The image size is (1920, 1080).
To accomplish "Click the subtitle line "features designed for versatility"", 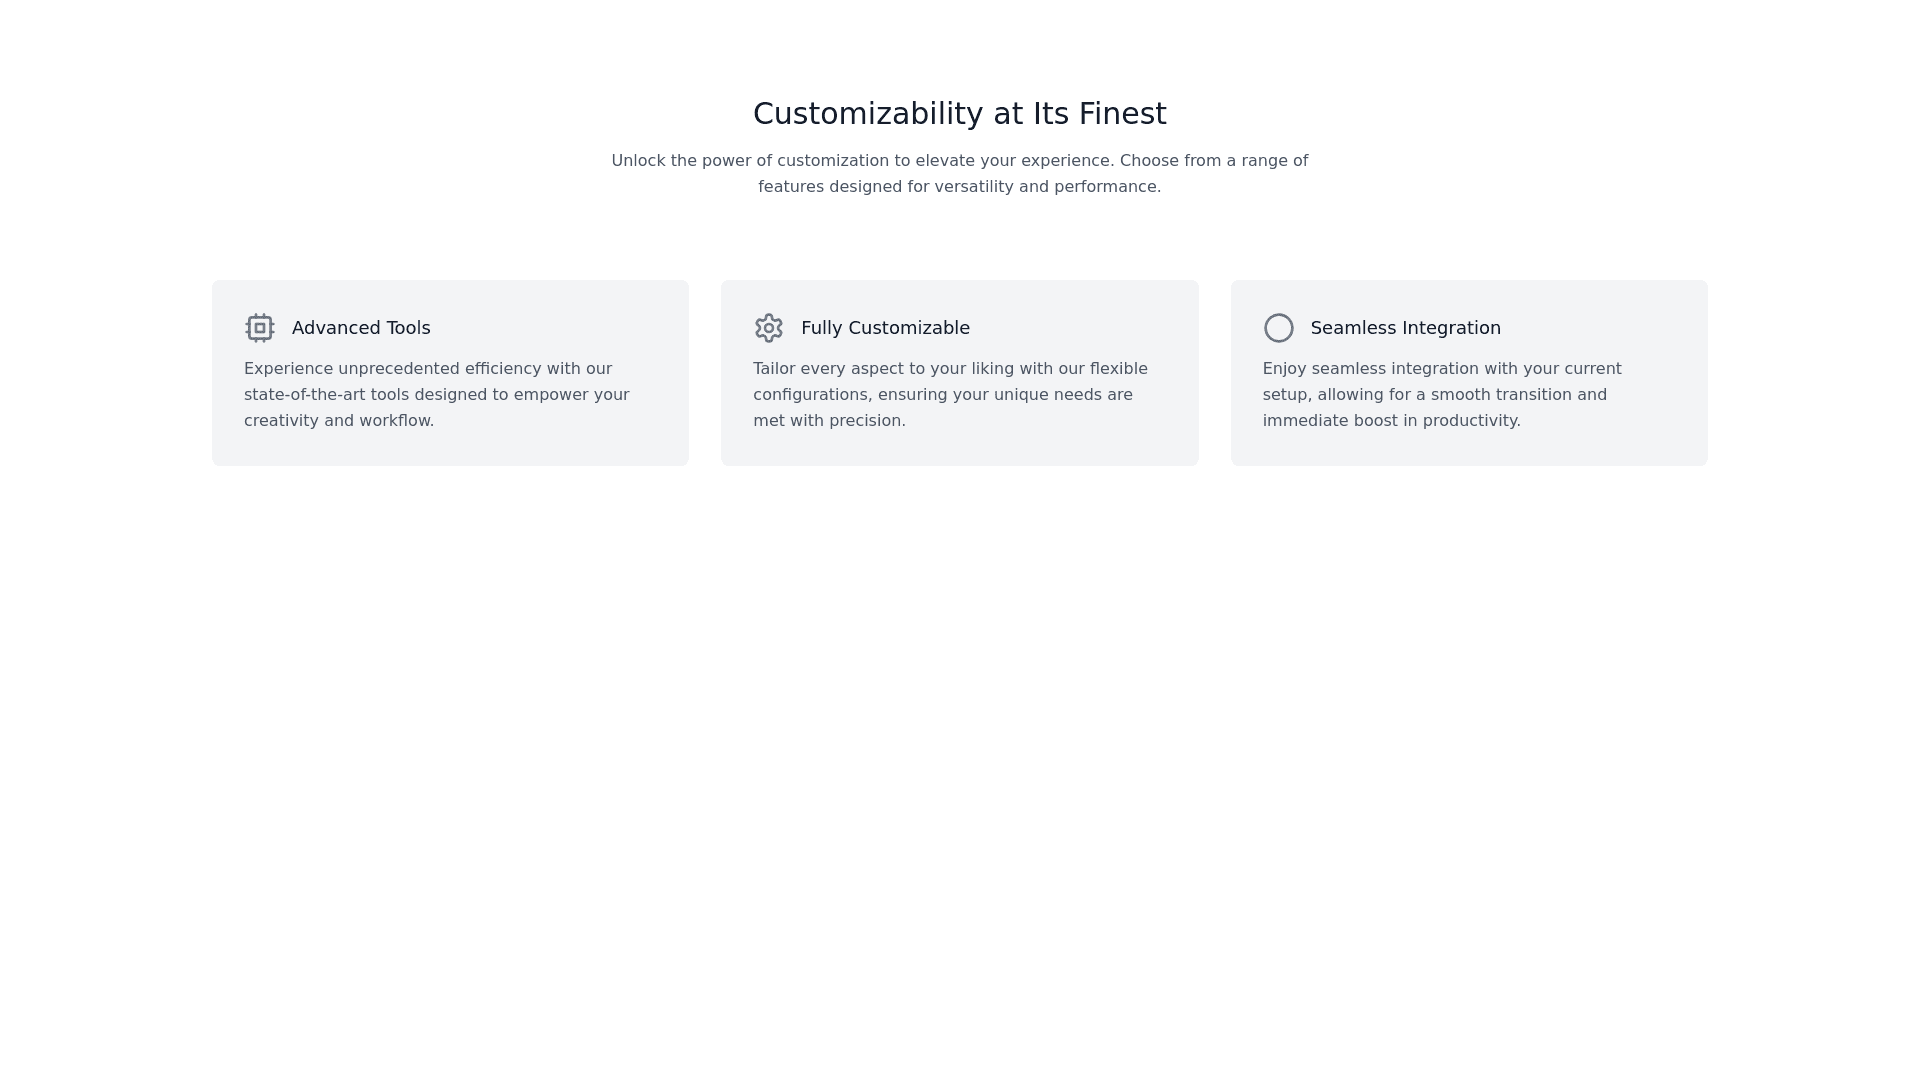I will click(x=959, y=187).
